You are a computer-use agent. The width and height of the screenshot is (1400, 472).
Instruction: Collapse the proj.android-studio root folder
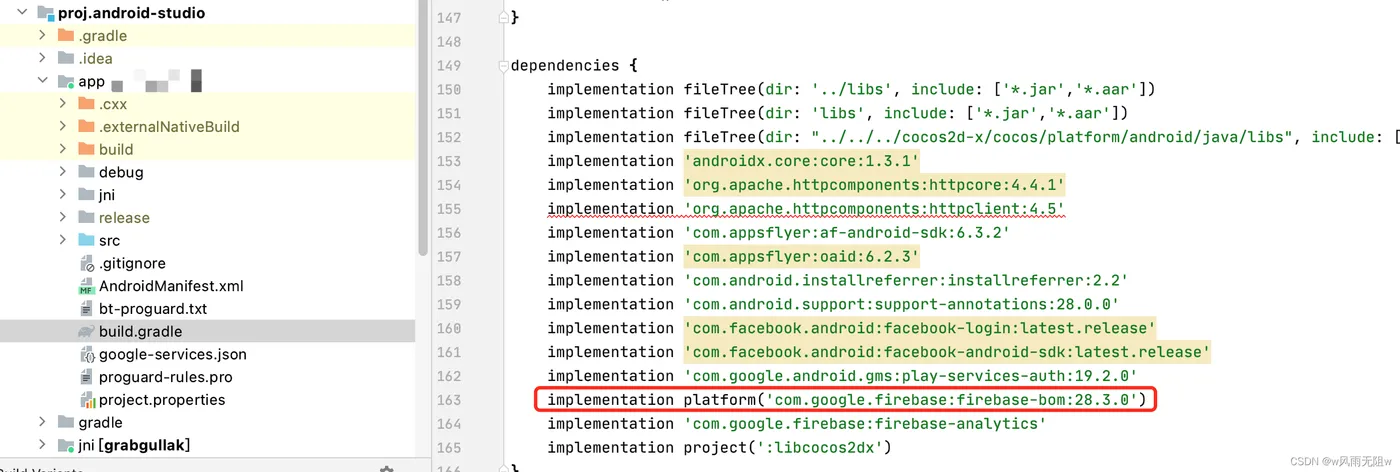tap(22, 13)
